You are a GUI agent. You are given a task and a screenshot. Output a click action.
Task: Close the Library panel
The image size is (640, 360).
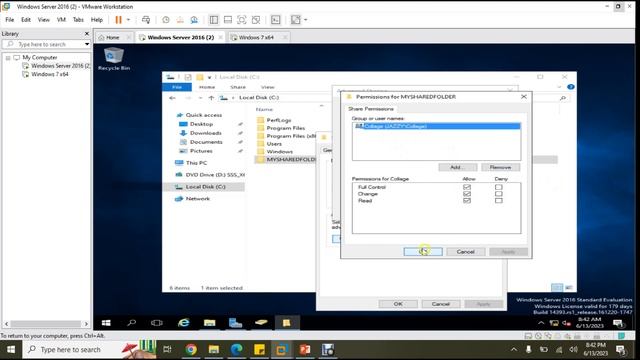tap(87, 33)
